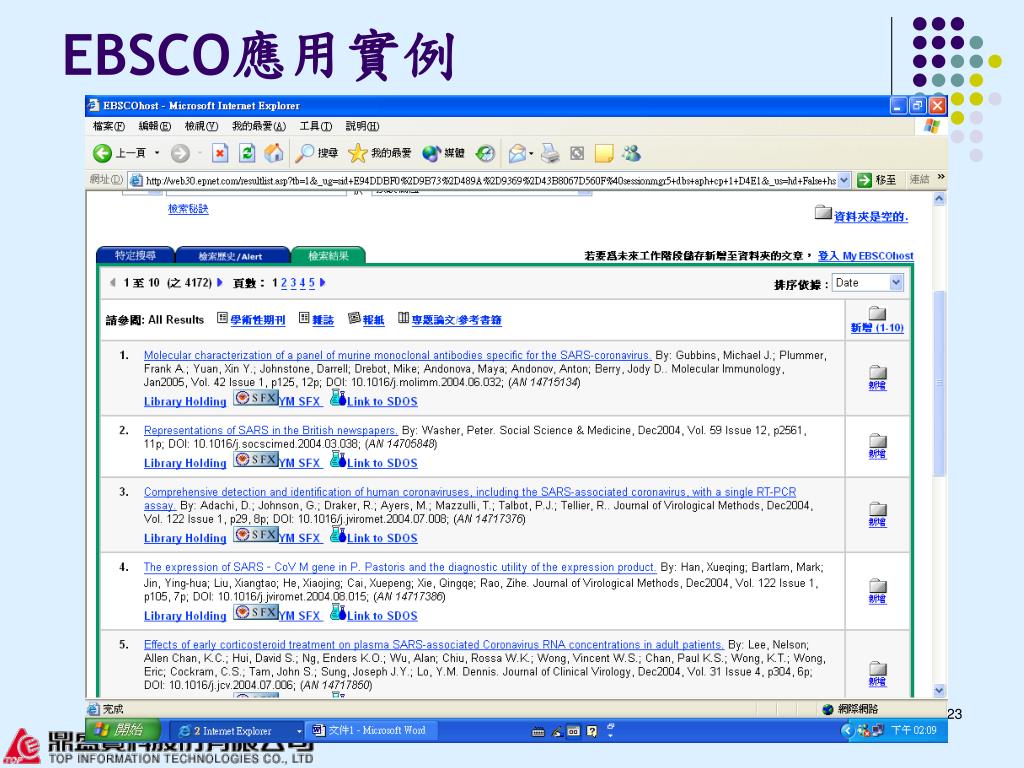
Task: Open the History clock icon
Action: [x=485, y=153]
